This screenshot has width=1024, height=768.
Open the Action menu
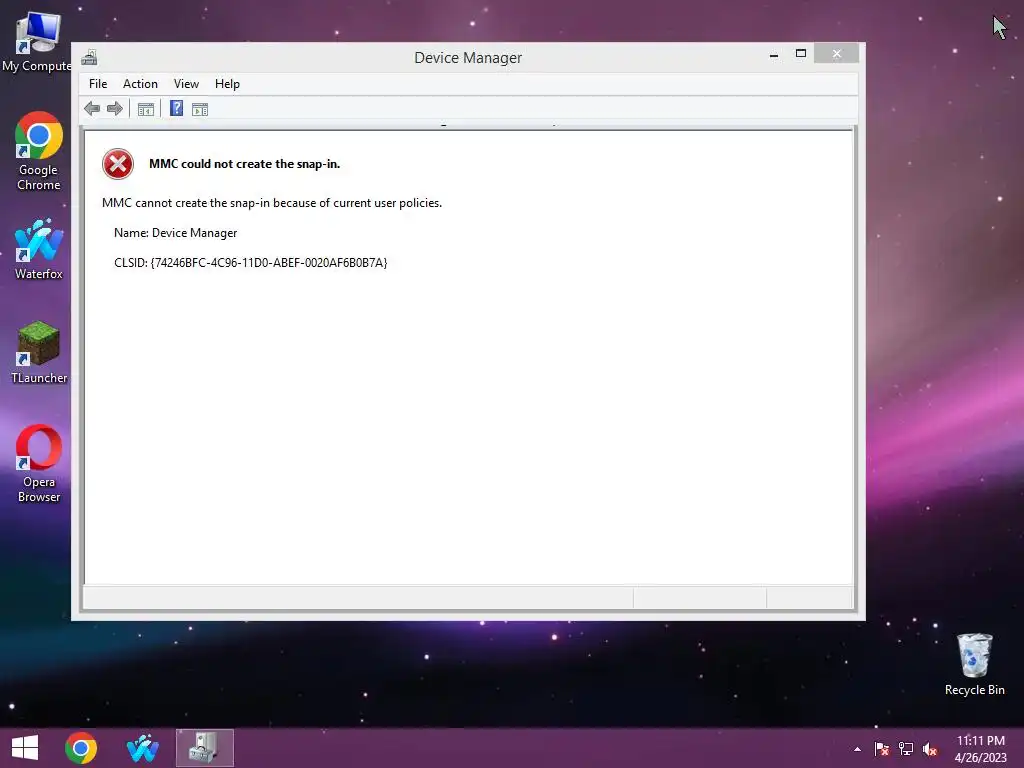tap(140, 84)
